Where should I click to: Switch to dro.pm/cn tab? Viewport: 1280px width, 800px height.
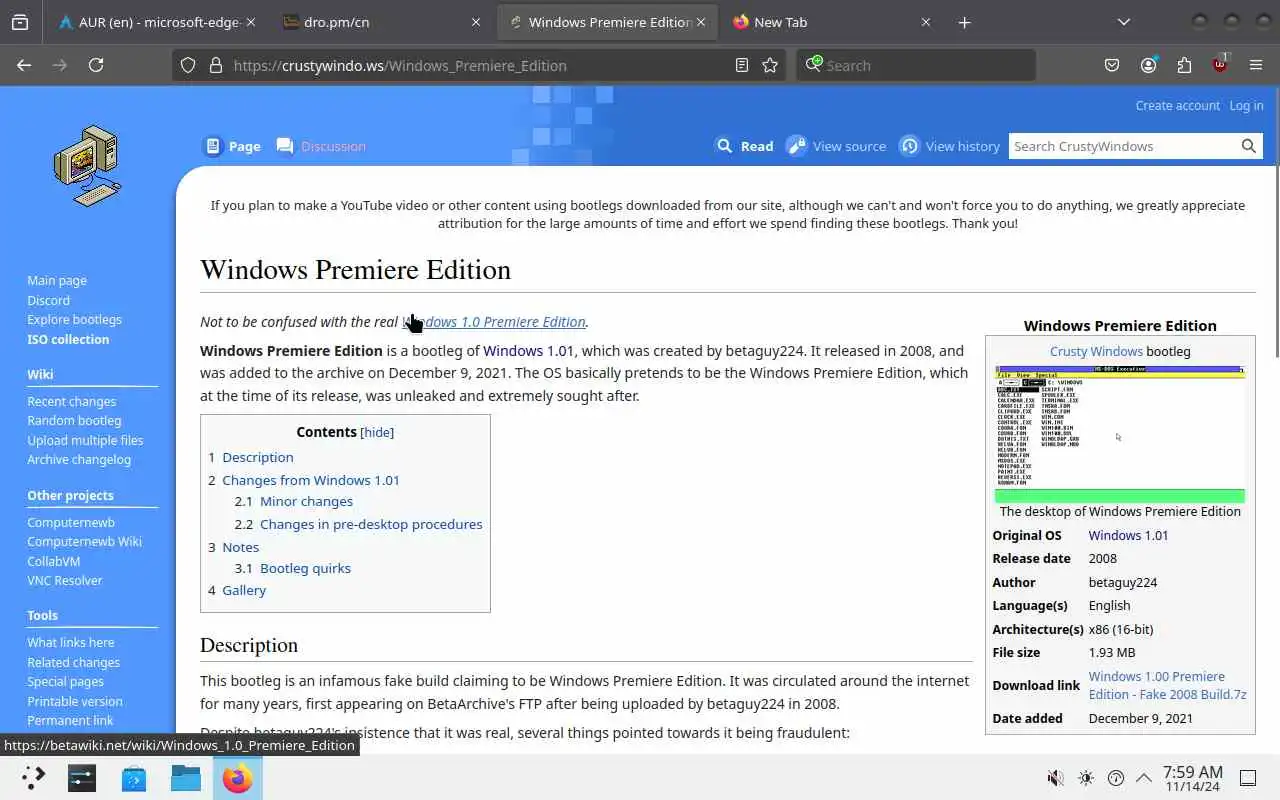point(383,22)
